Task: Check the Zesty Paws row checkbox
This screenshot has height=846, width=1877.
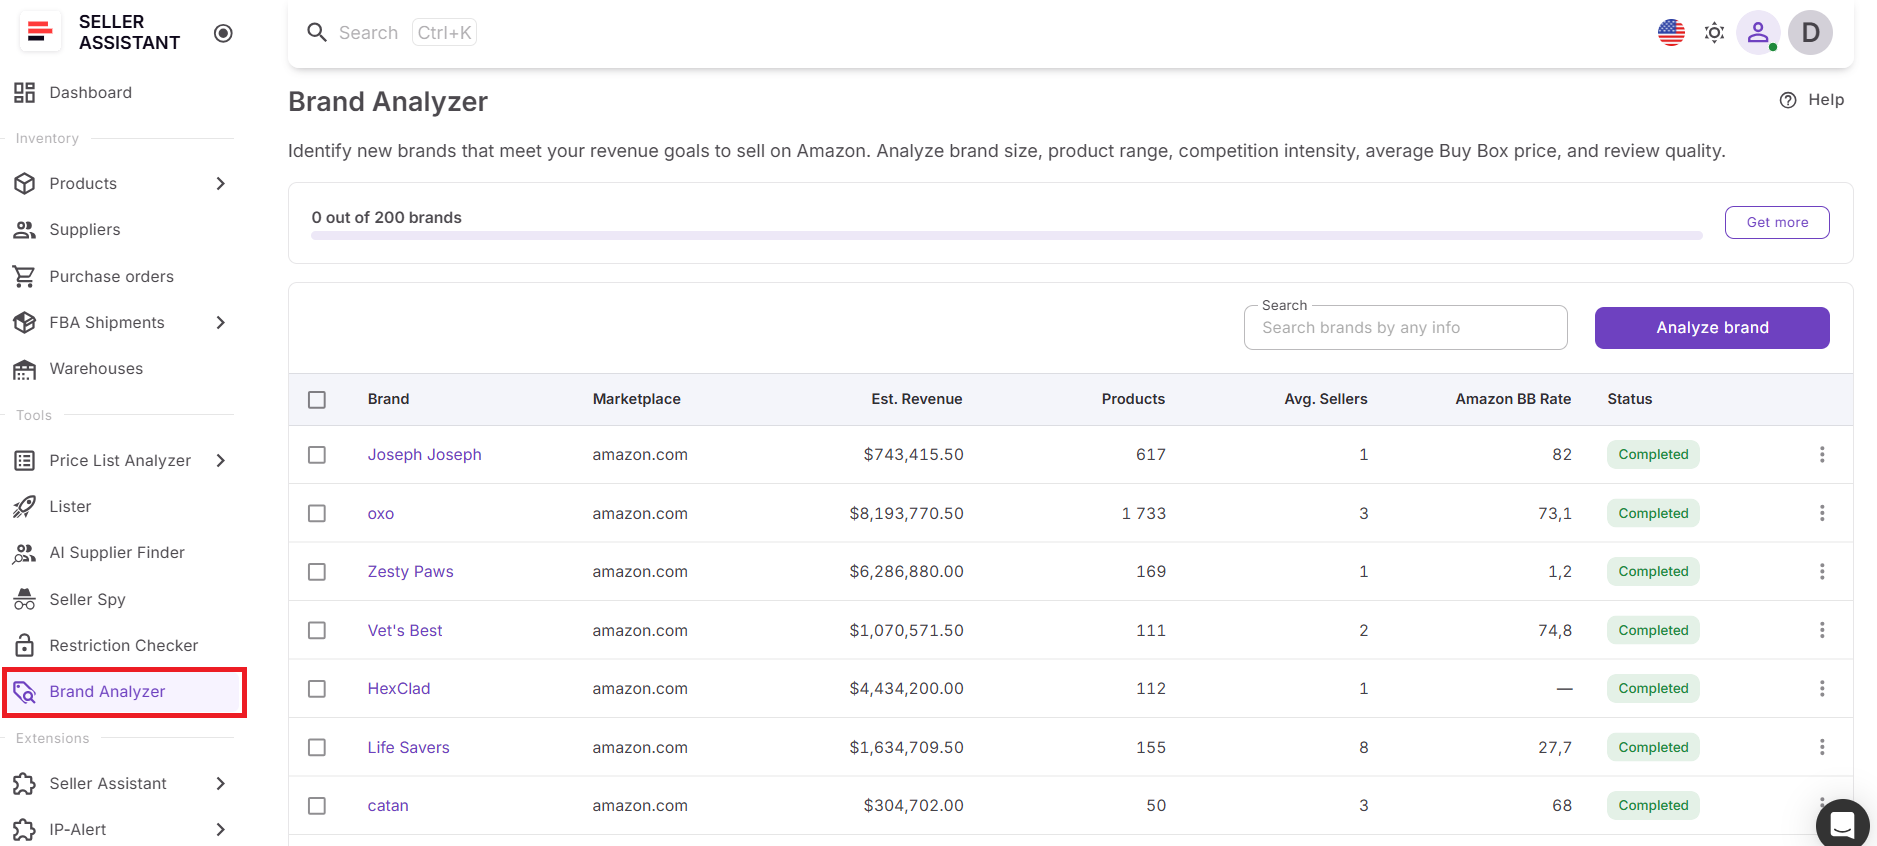Action: [317, 572]
